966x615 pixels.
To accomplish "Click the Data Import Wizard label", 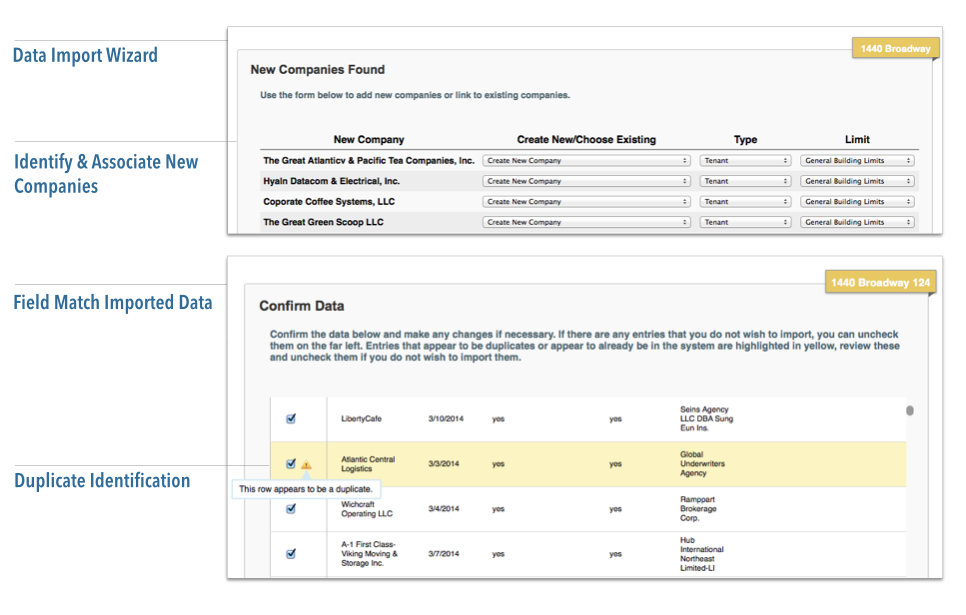I will (x=85, y=55).
